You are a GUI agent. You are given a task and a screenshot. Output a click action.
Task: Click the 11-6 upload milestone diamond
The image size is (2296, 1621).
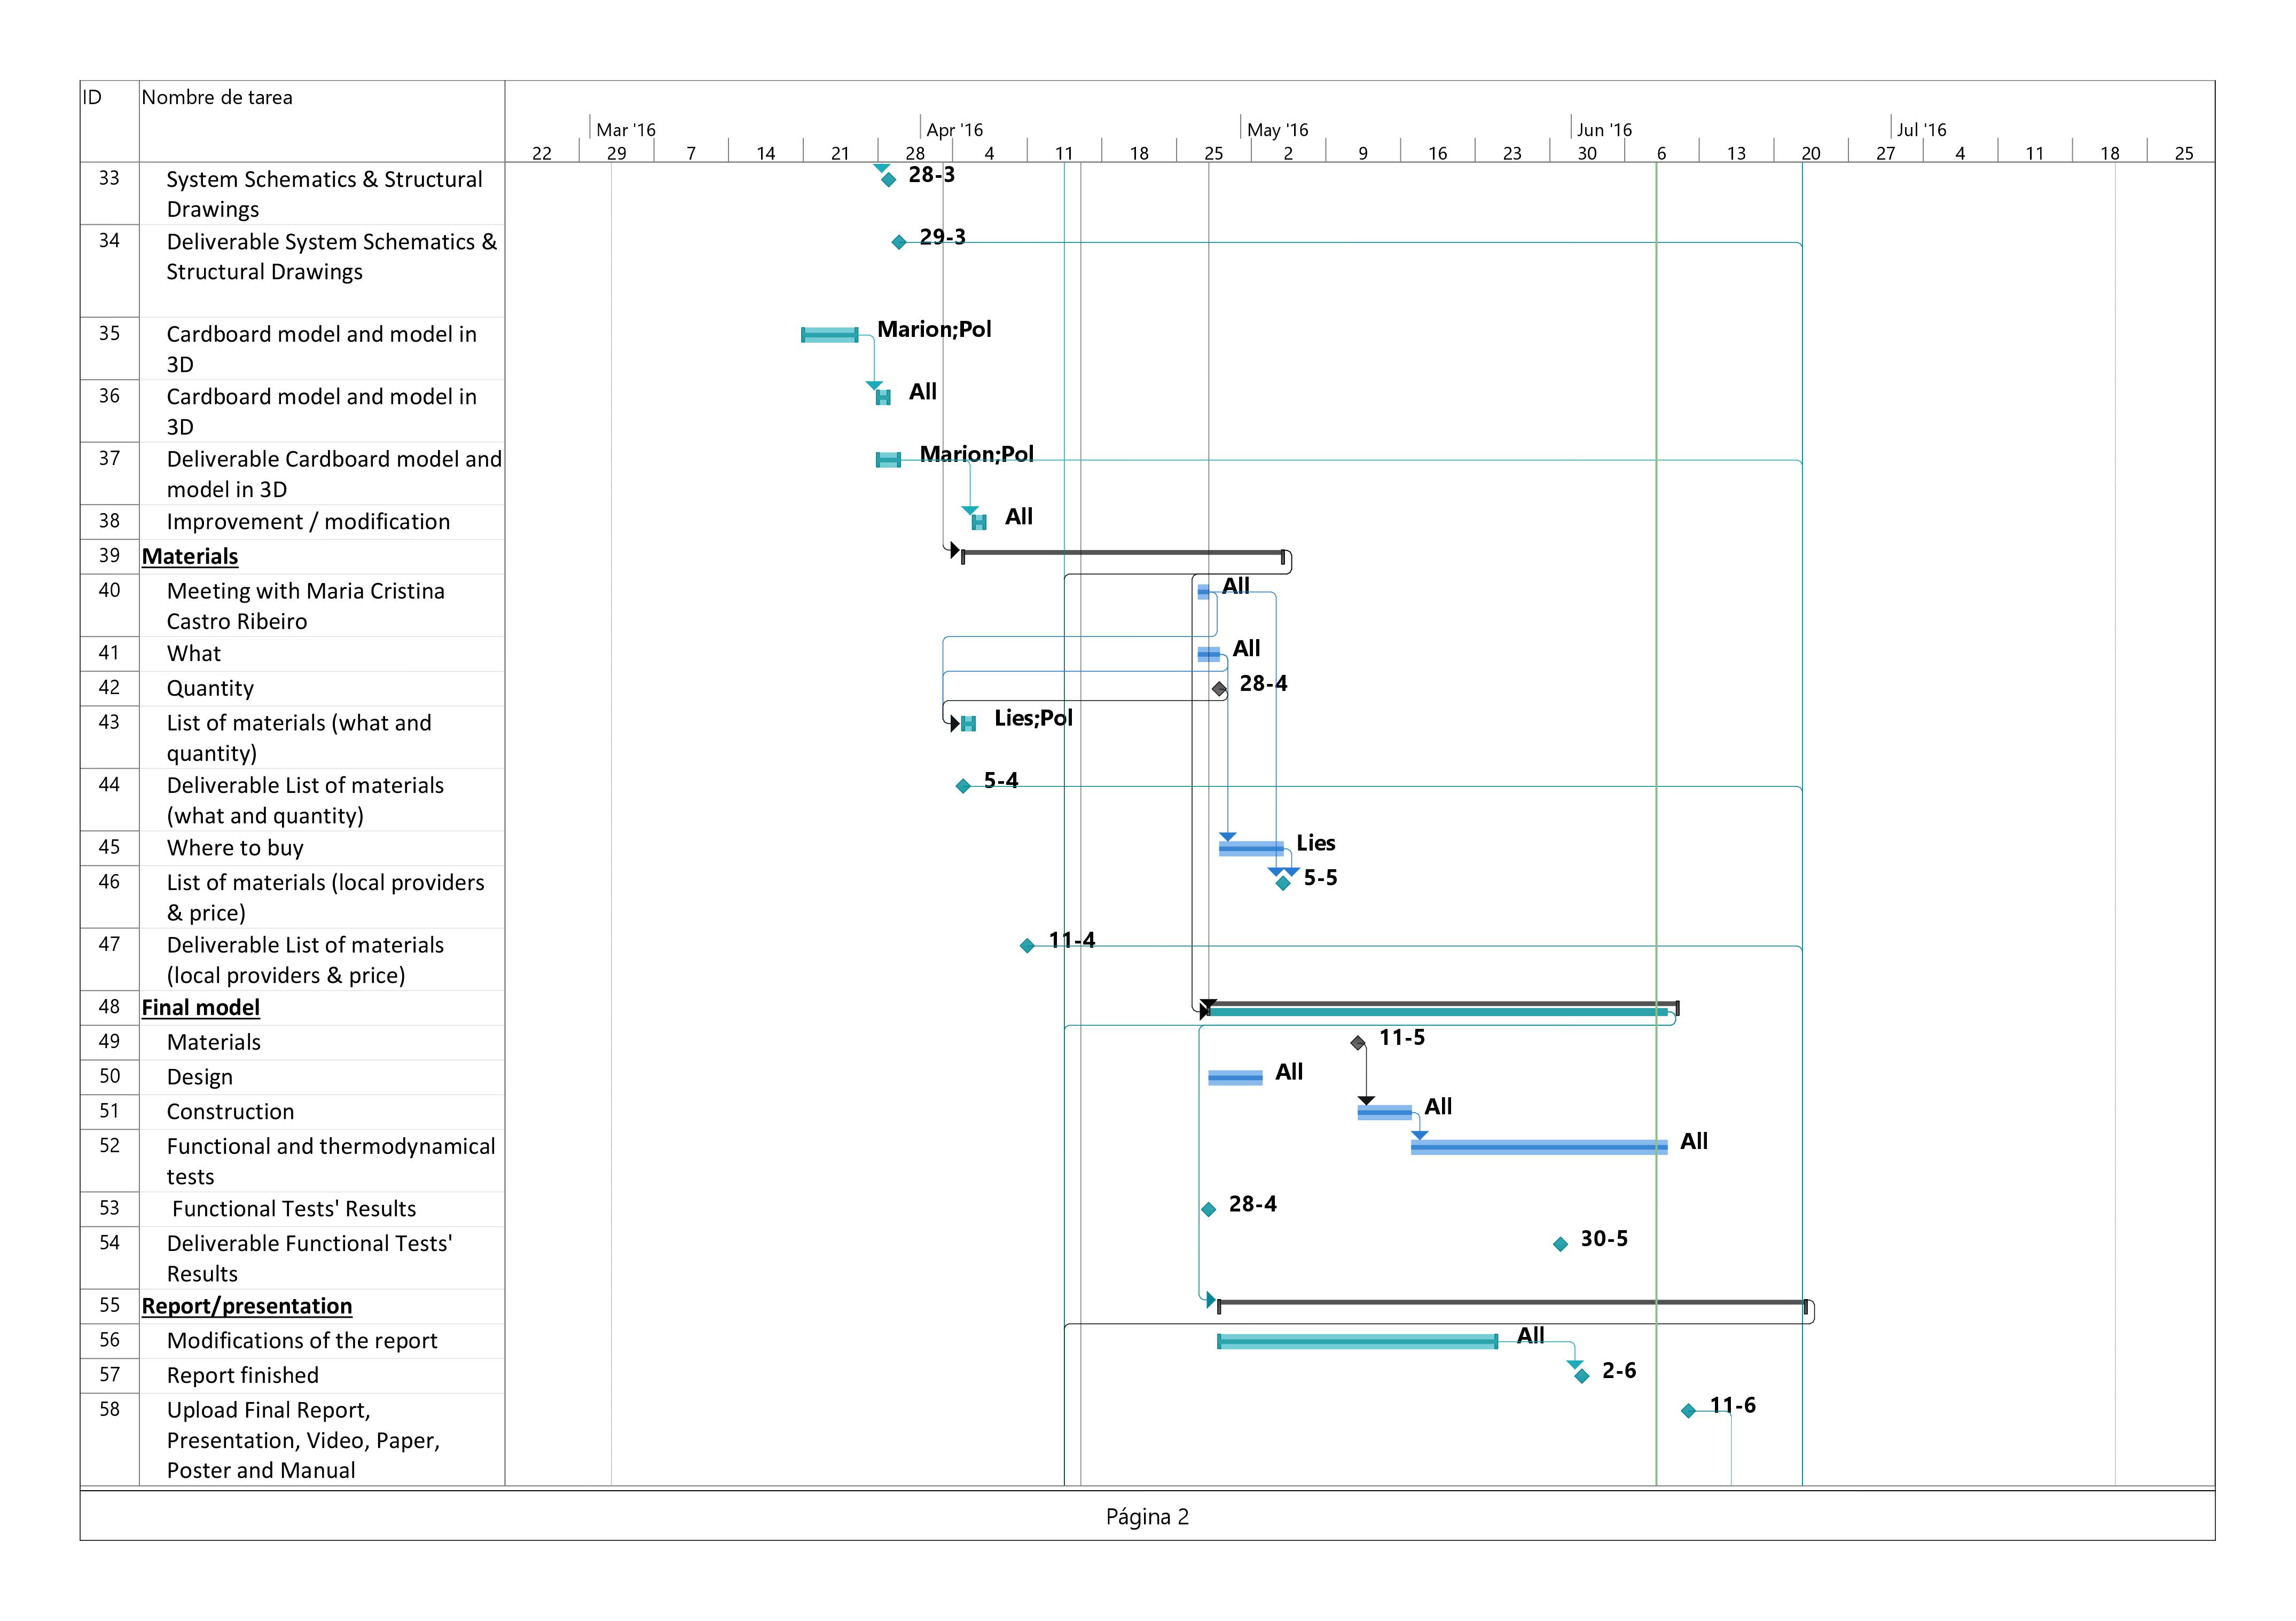[x=1688, y=1411]
